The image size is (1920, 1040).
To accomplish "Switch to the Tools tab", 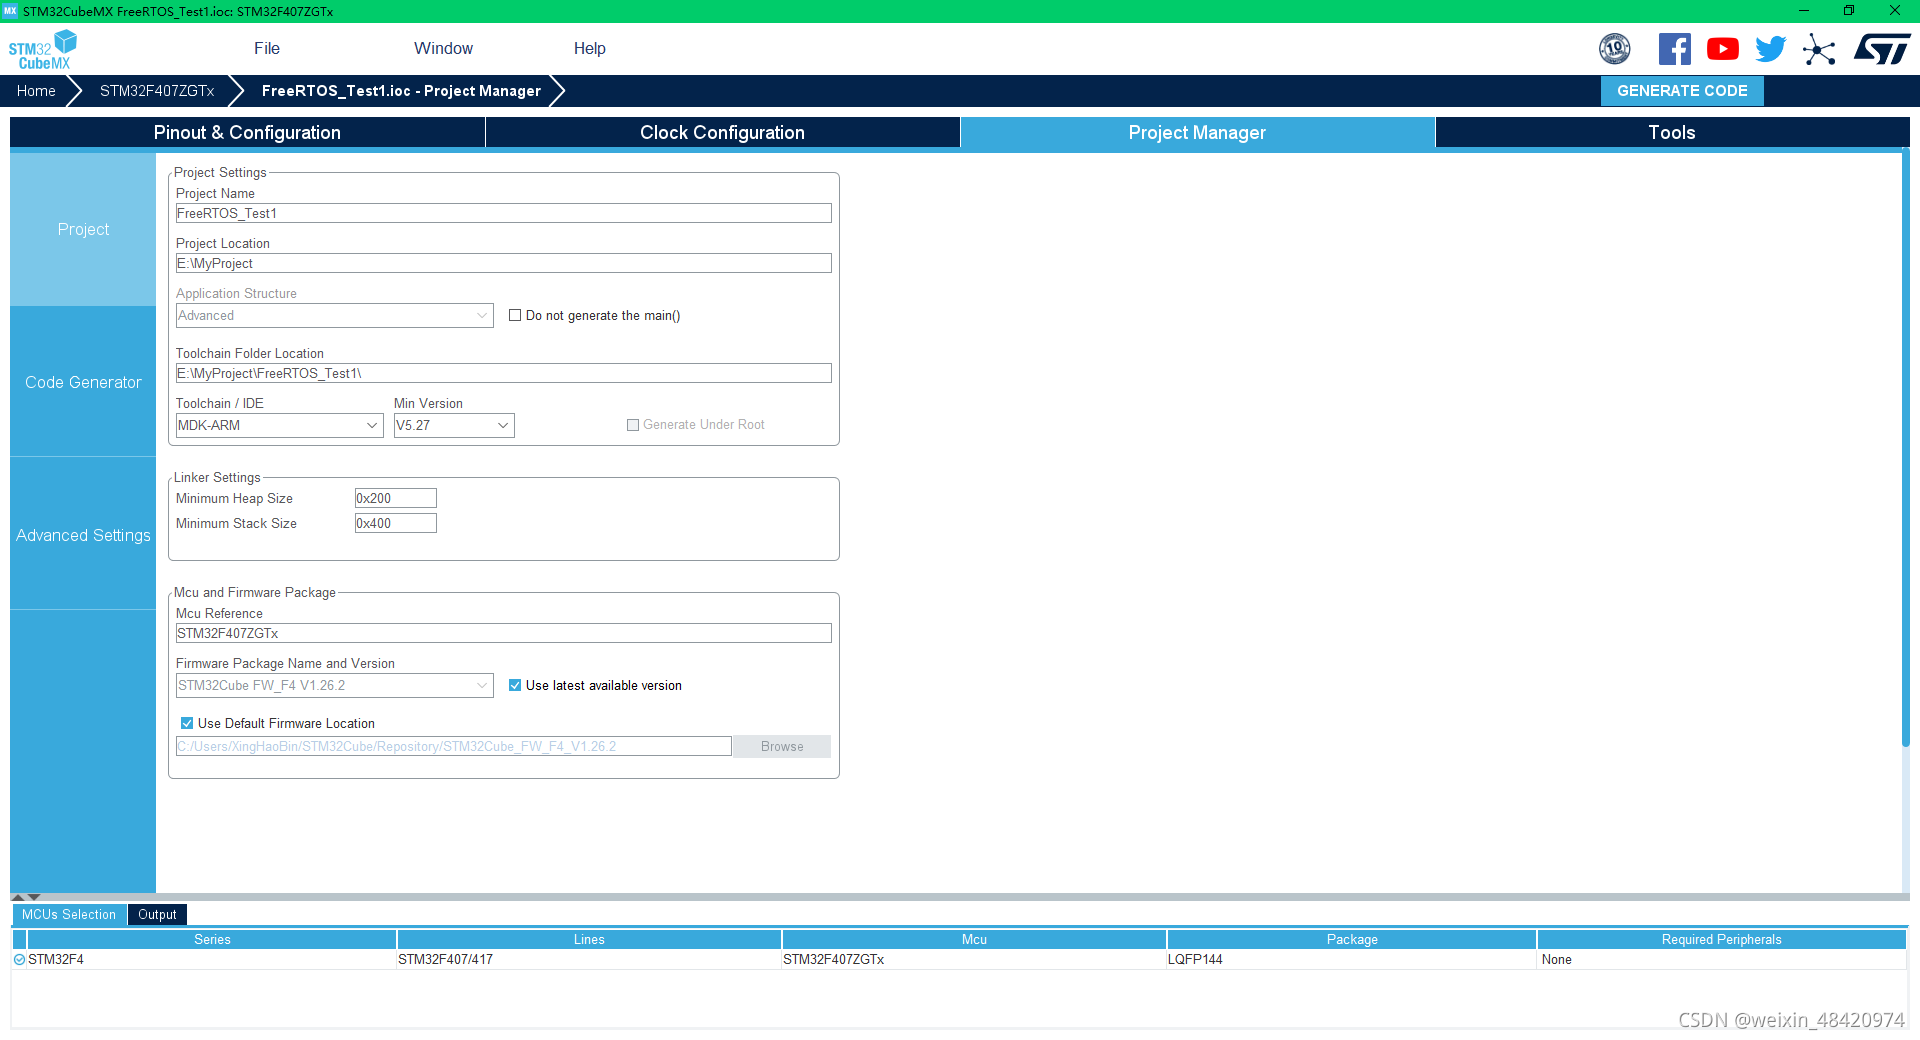I will coord(1672,132).
